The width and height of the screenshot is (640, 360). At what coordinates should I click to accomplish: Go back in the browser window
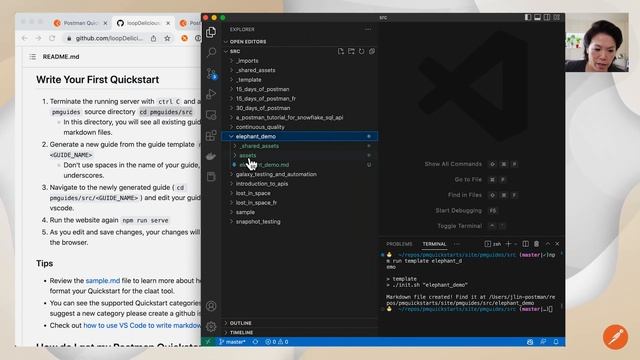coord(25,38)
